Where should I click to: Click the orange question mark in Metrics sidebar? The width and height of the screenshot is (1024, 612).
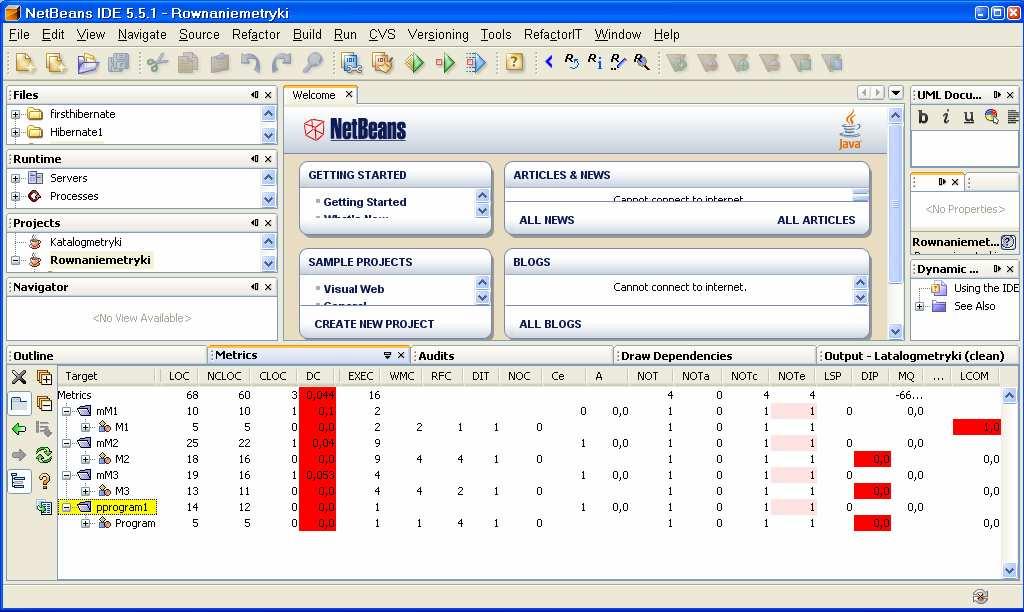[x=44, y=481]
